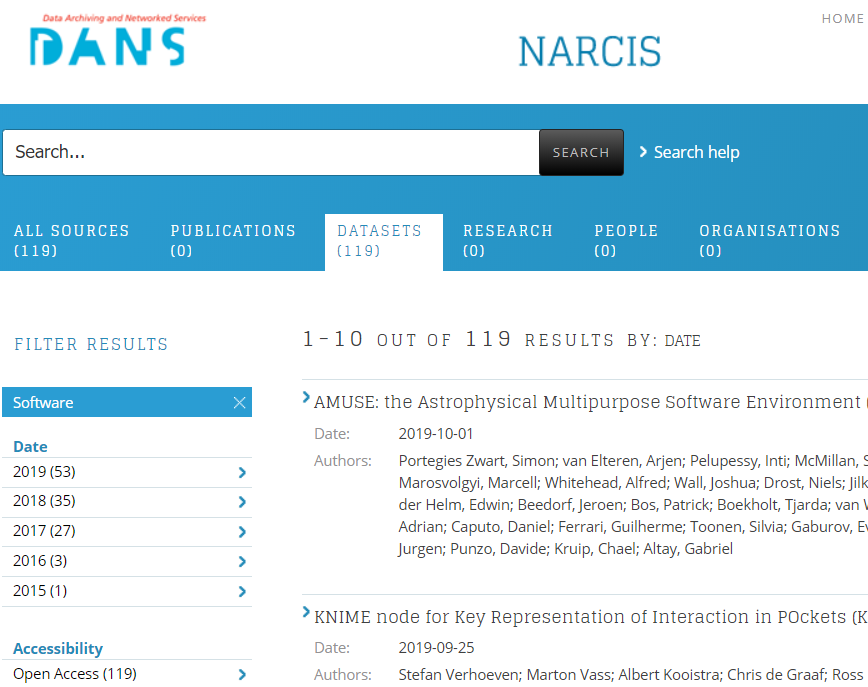Open the Publications (0) tab

(x=233, y=241)
